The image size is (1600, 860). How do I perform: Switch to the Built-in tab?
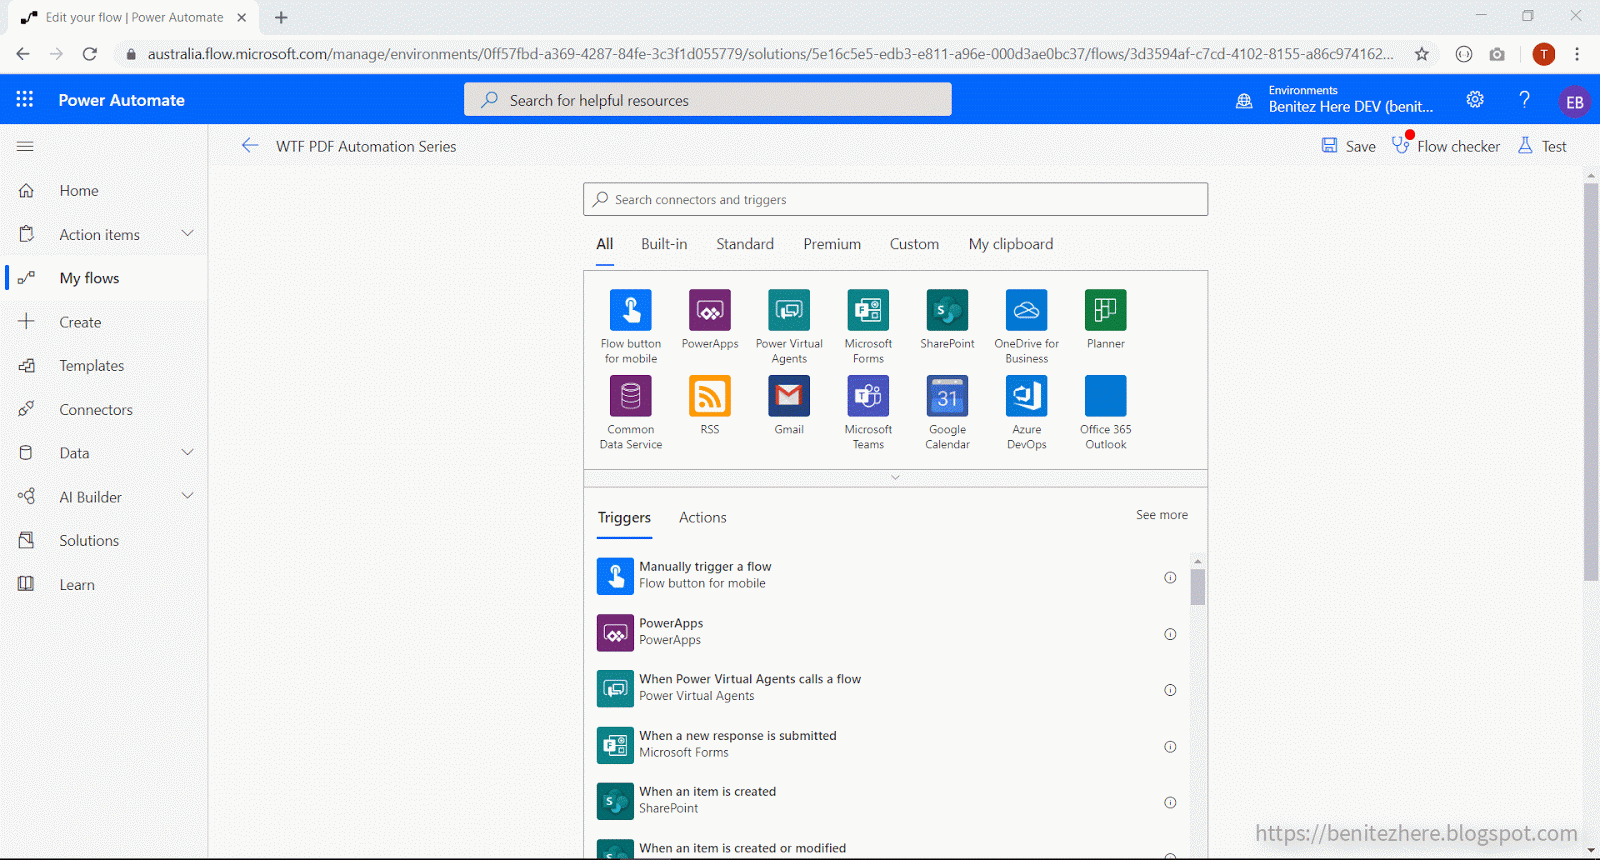(664, 244)
